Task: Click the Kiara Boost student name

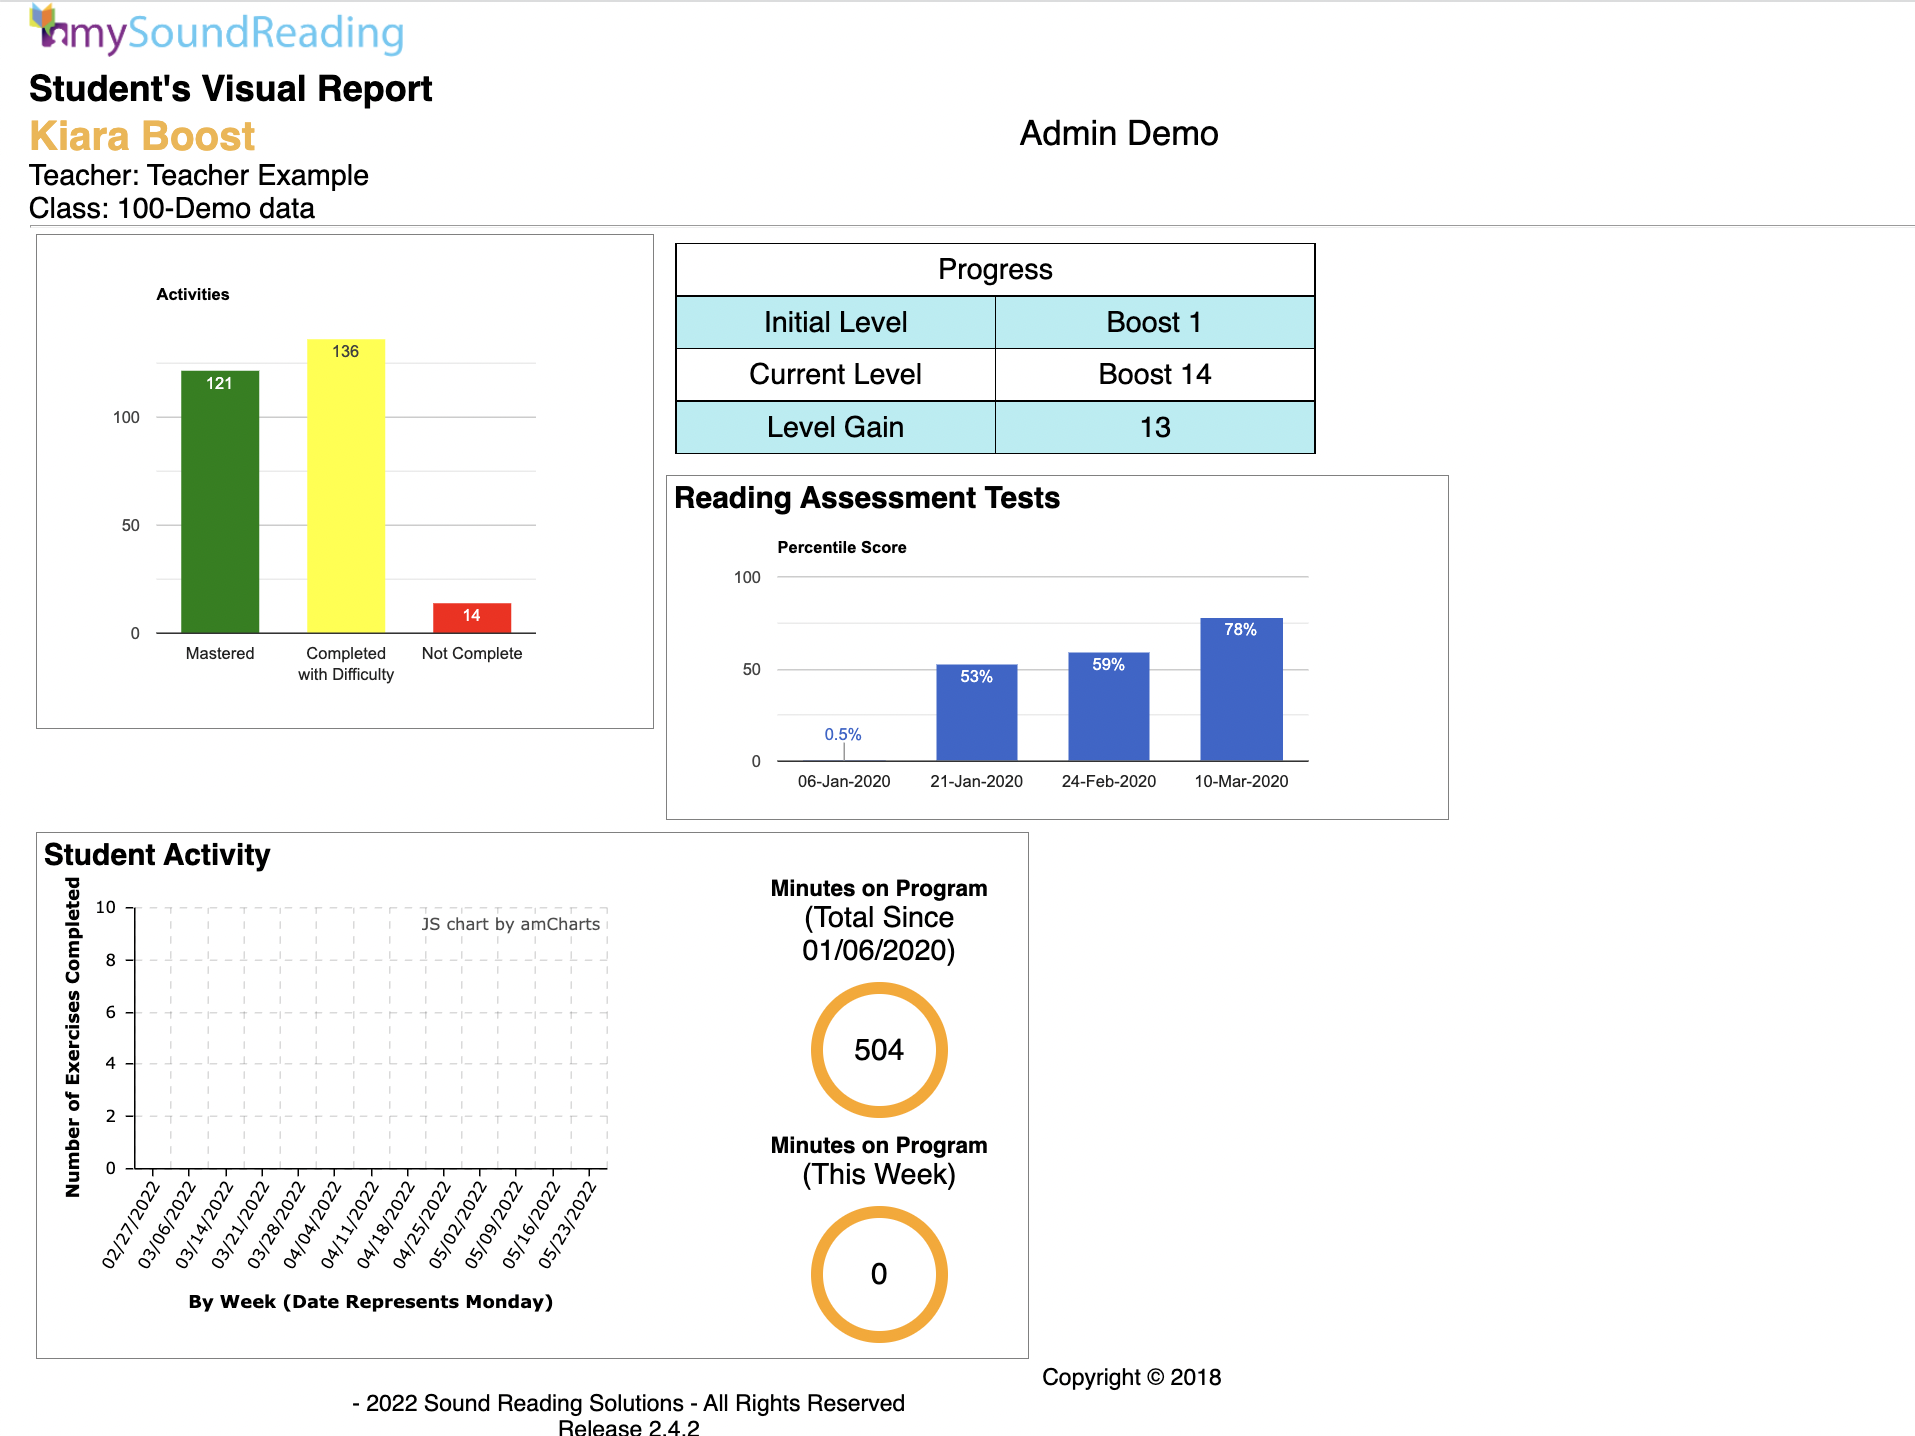Action: (x=142, y=136)
